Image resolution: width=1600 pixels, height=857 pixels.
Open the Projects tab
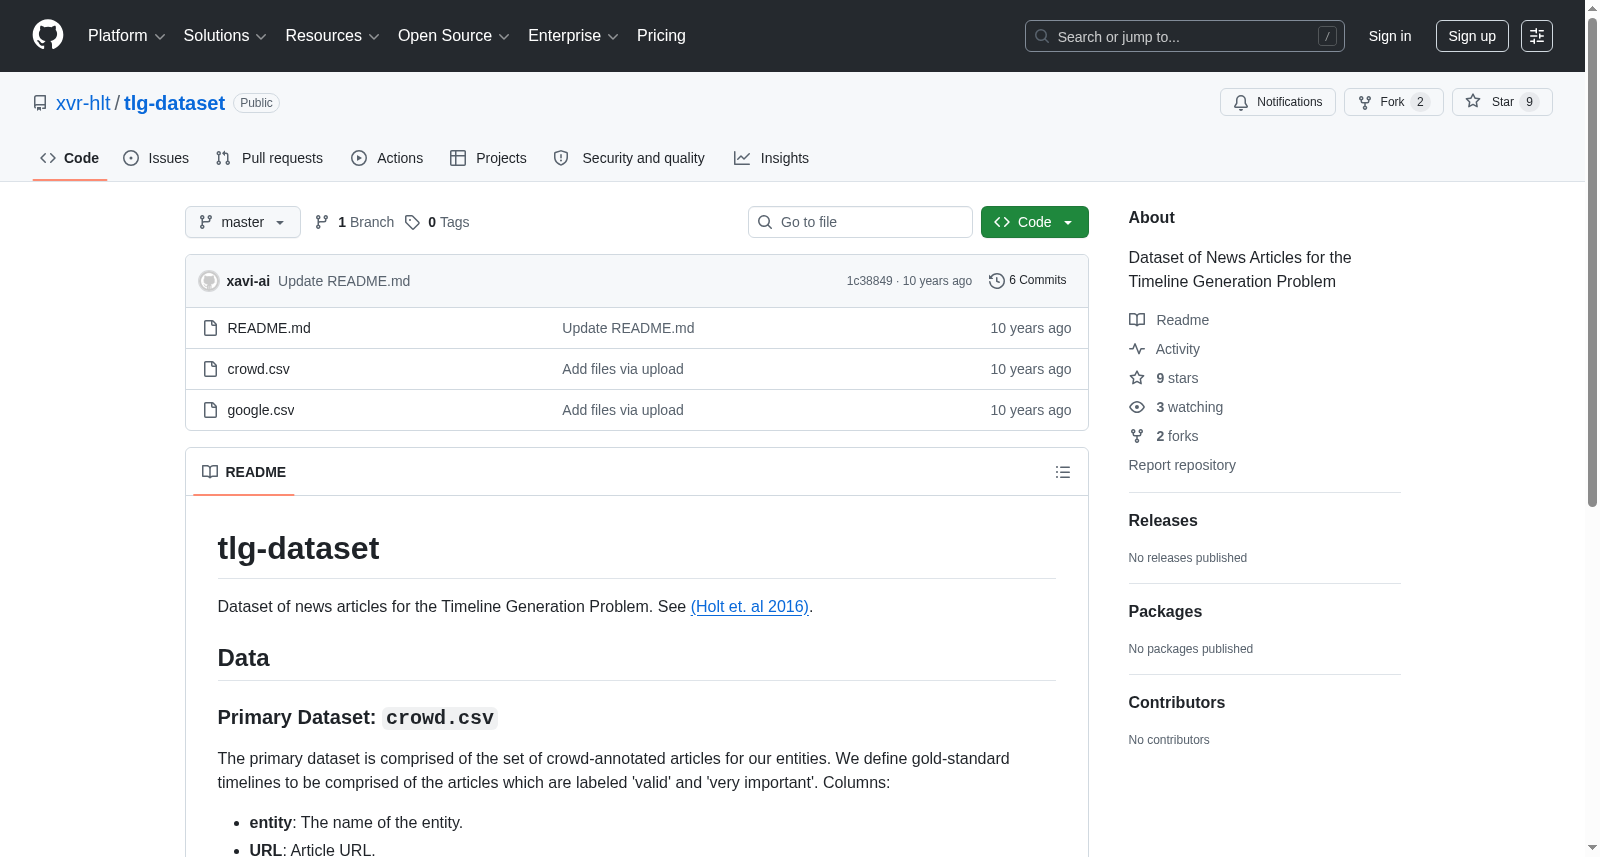(x=488, y=158)
